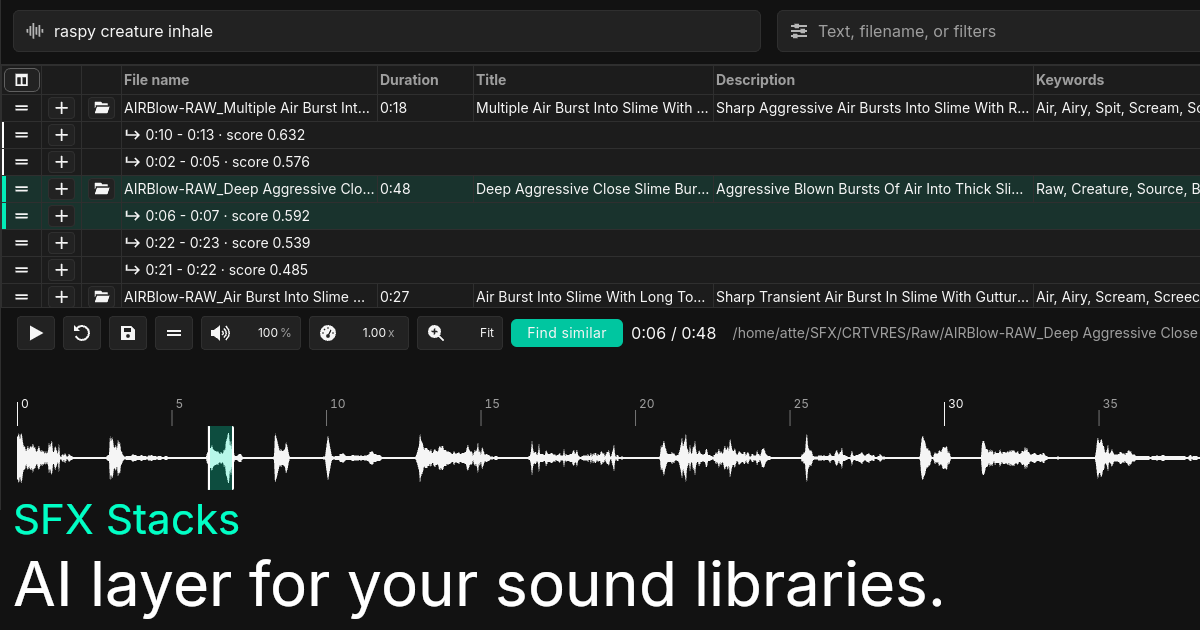The width and height of the screenshot is (1200, 630).
Task: Click the 10 second mark on the waveform ruler
Action: (x=337, y=404)
